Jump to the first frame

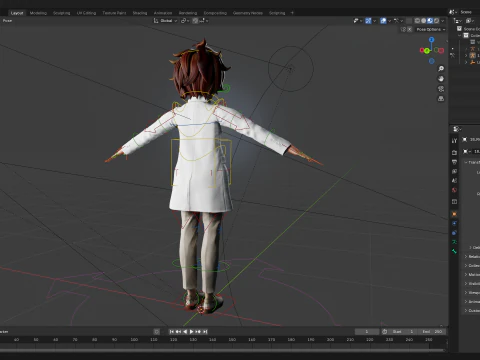pos(171,332)
